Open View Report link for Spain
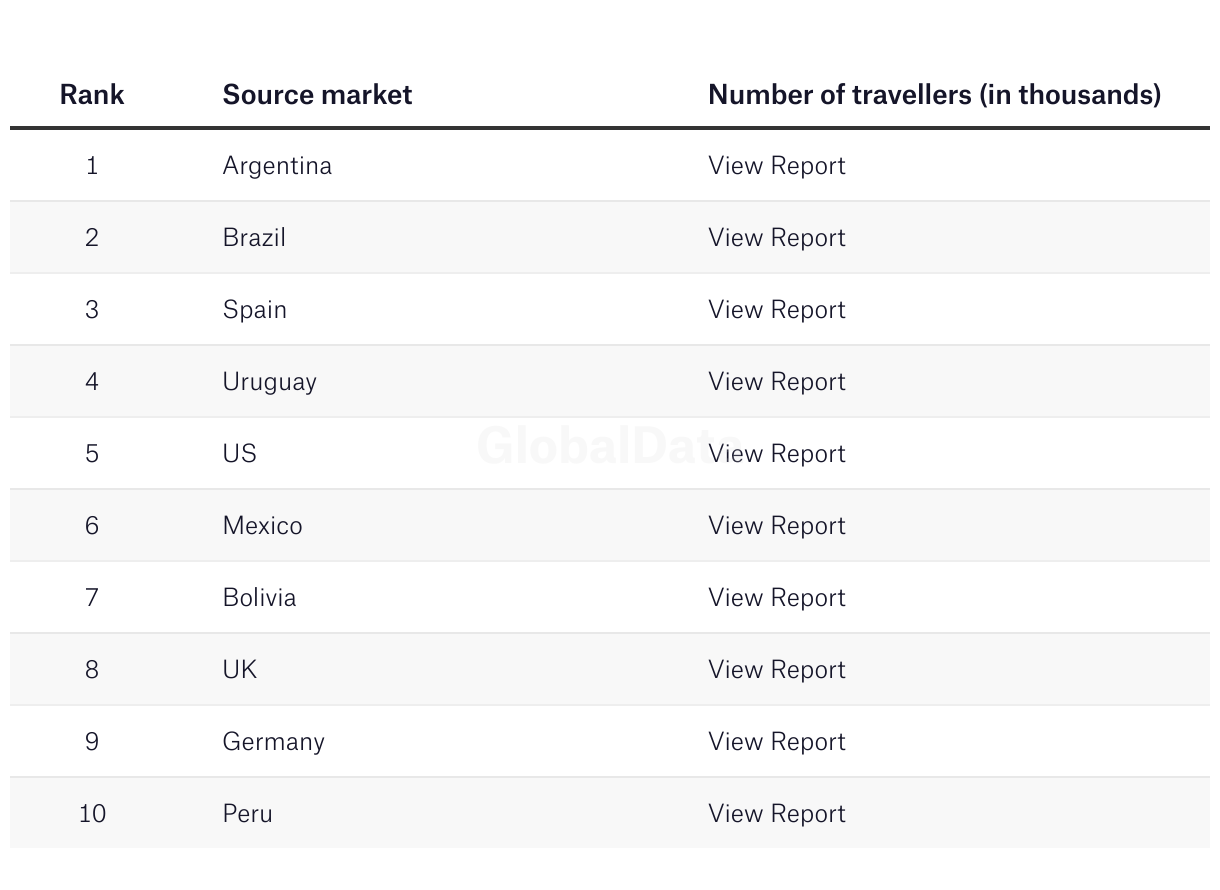This screenshot has height=890, width=1220. click(776, 309)
